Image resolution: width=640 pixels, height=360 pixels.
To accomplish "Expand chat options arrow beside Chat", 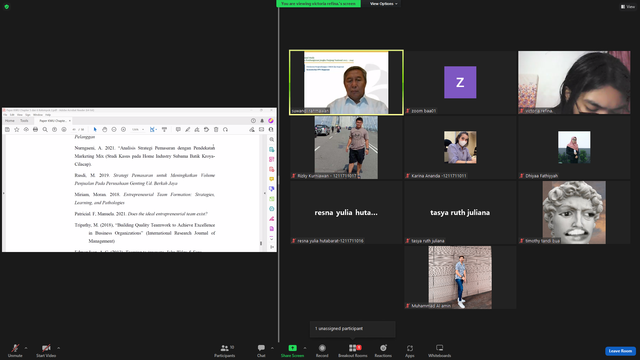I will [272, 348].
